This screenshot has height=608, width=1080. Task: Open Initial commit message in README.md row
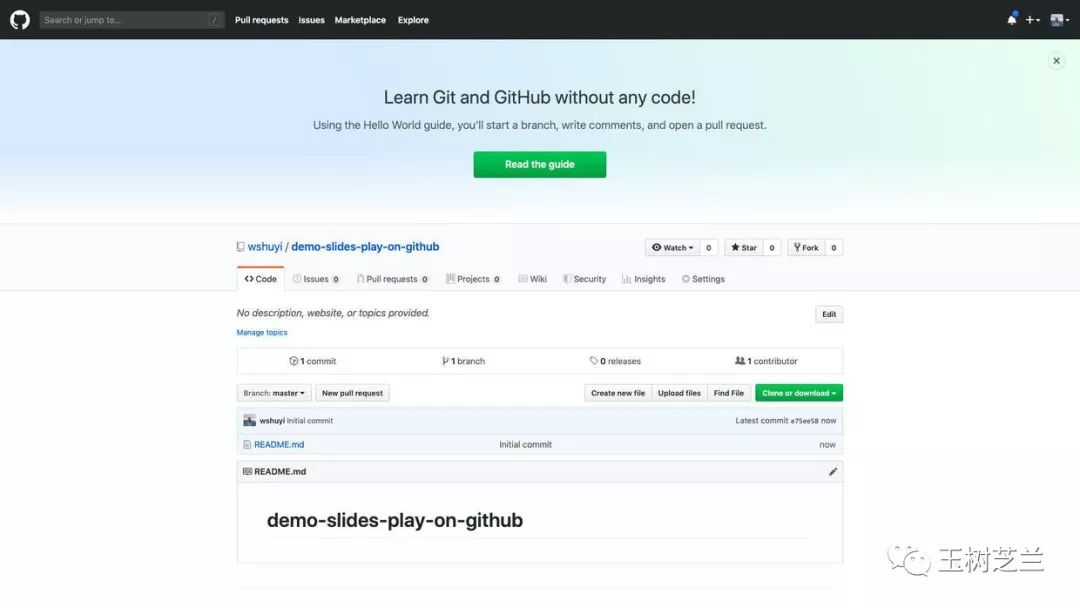tap(526, 445)
